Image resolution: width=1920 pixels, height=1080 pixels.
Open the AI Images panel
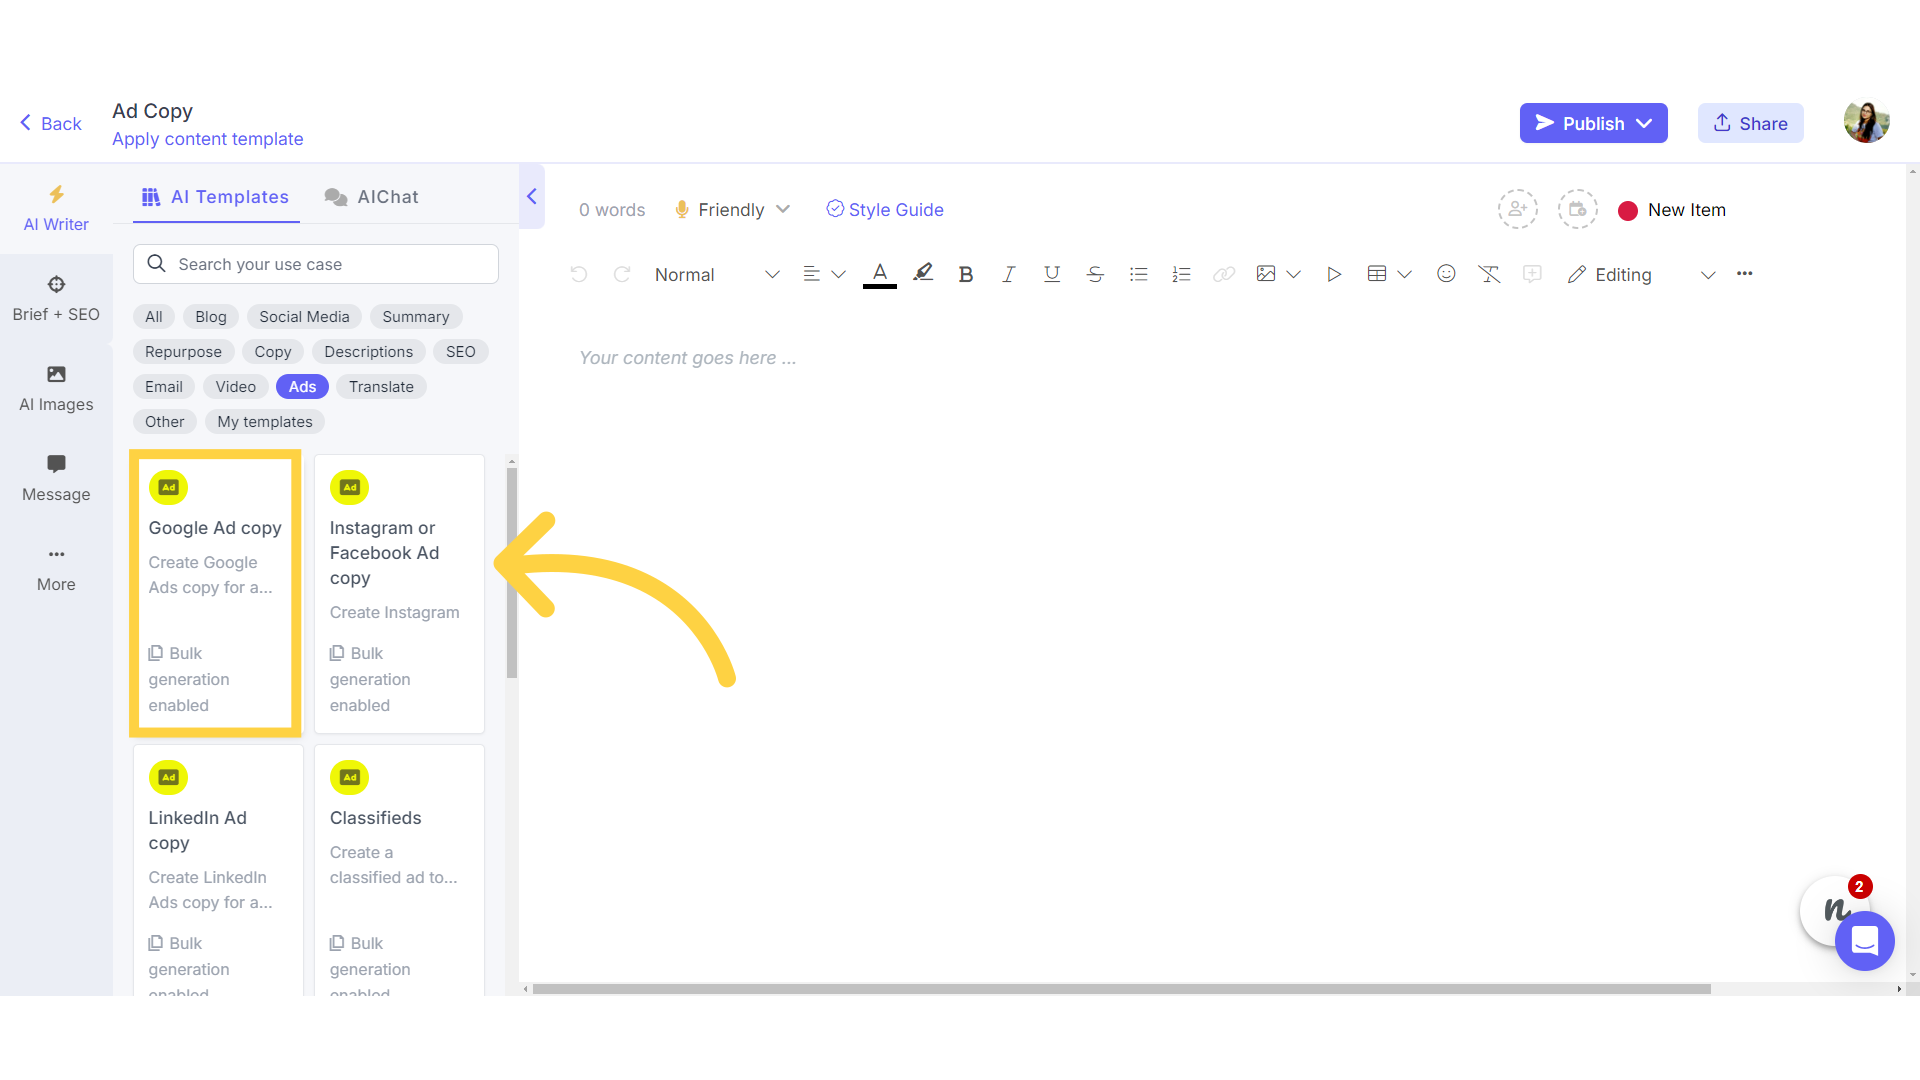[55, 388]
